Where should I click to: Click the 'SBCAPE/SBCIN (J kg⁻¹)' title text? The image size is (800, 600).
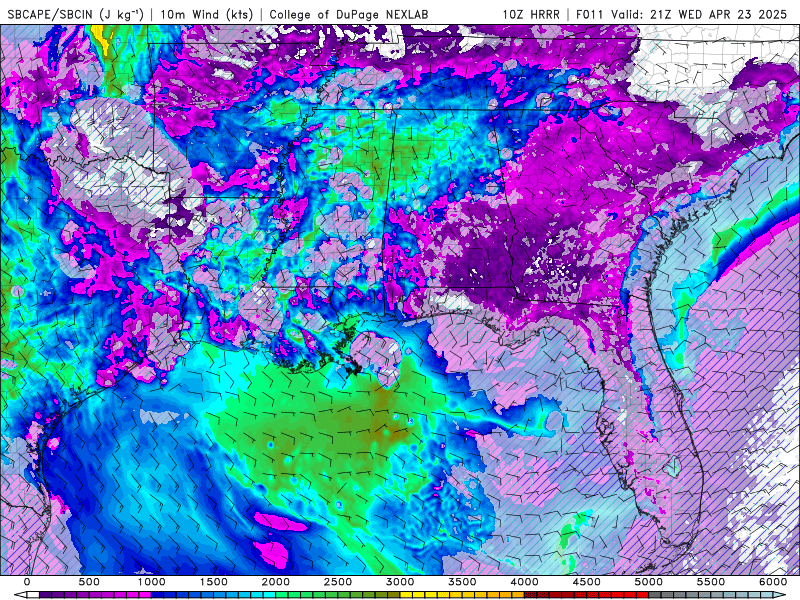76,14
